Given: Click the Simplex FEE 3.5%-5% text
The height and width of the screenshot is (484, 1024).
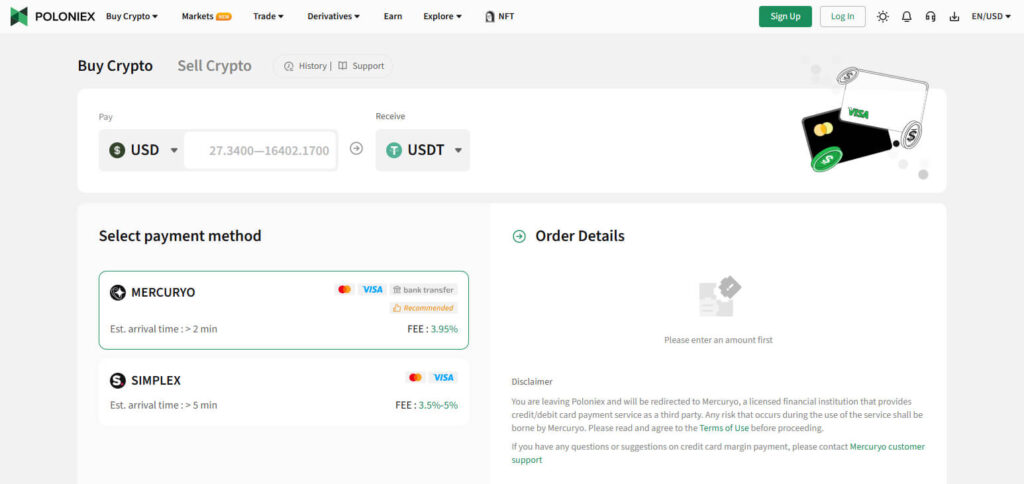Looking at the screenshot, I should pos(426,405).
